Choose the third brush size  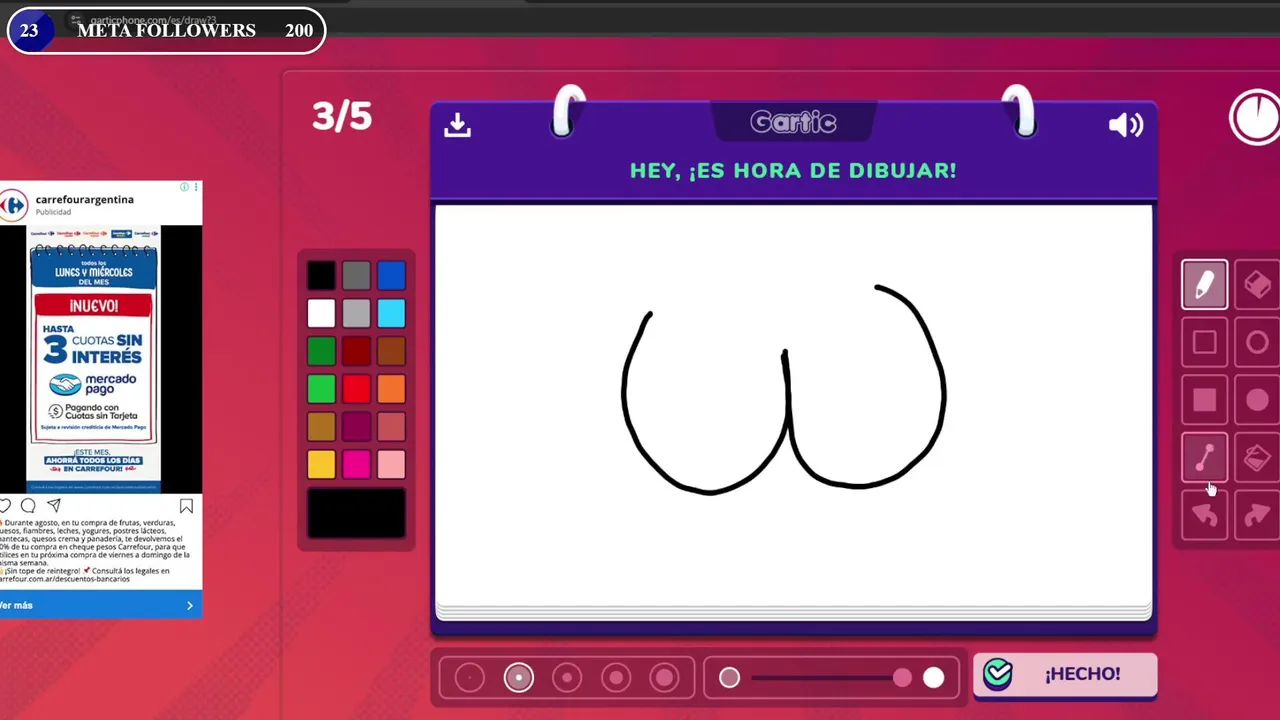click(x=567, y=678)
